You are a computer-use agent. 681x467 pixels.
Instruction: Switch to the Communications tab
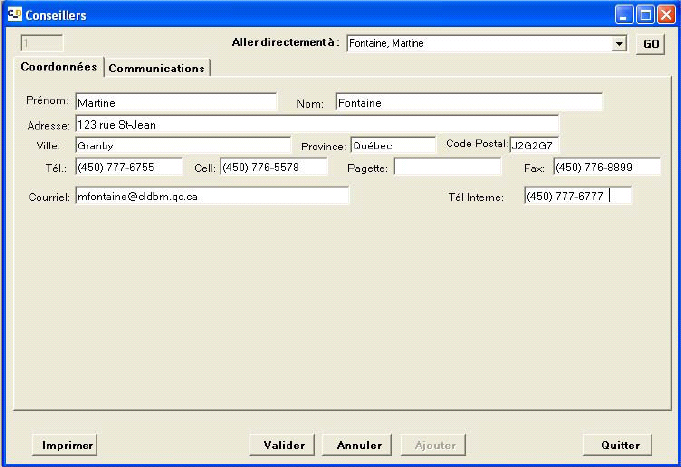click(x=157, y=68)
